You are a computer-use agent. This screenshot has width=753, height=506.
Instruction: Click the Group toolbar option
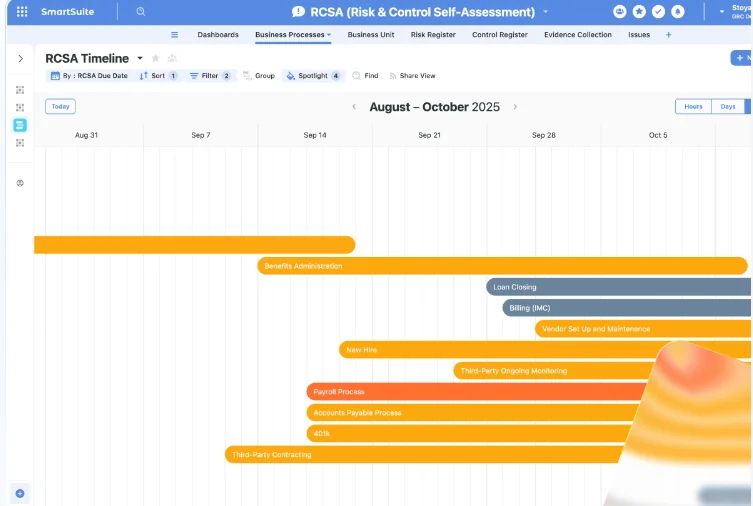pos(259,76)
